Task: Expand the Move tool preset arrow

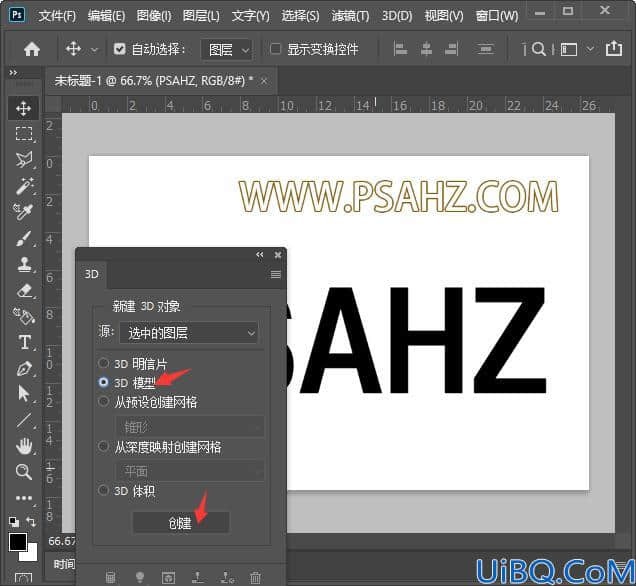Action: pos(94,49)
